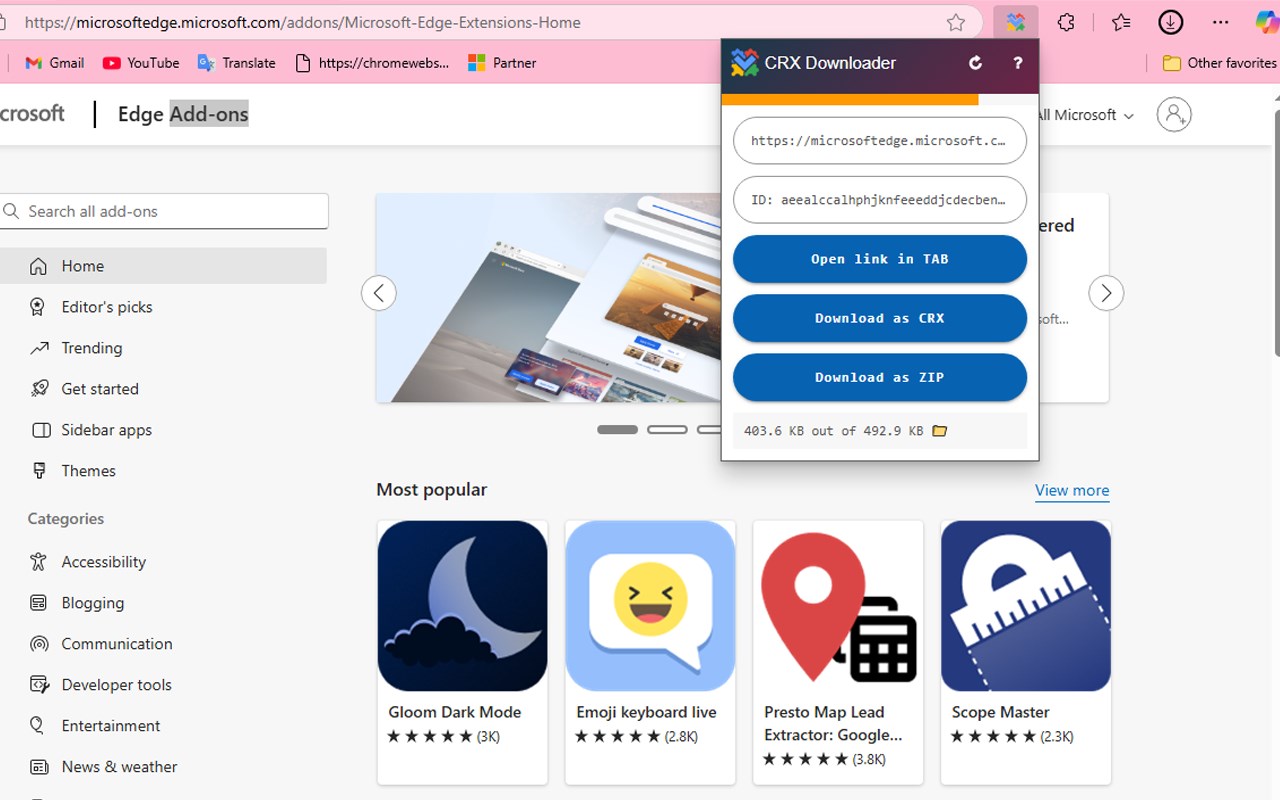The height and width of the screenshot is (800, 1280).
Task: Open the Translate bookmark
Action: point(237,62)
